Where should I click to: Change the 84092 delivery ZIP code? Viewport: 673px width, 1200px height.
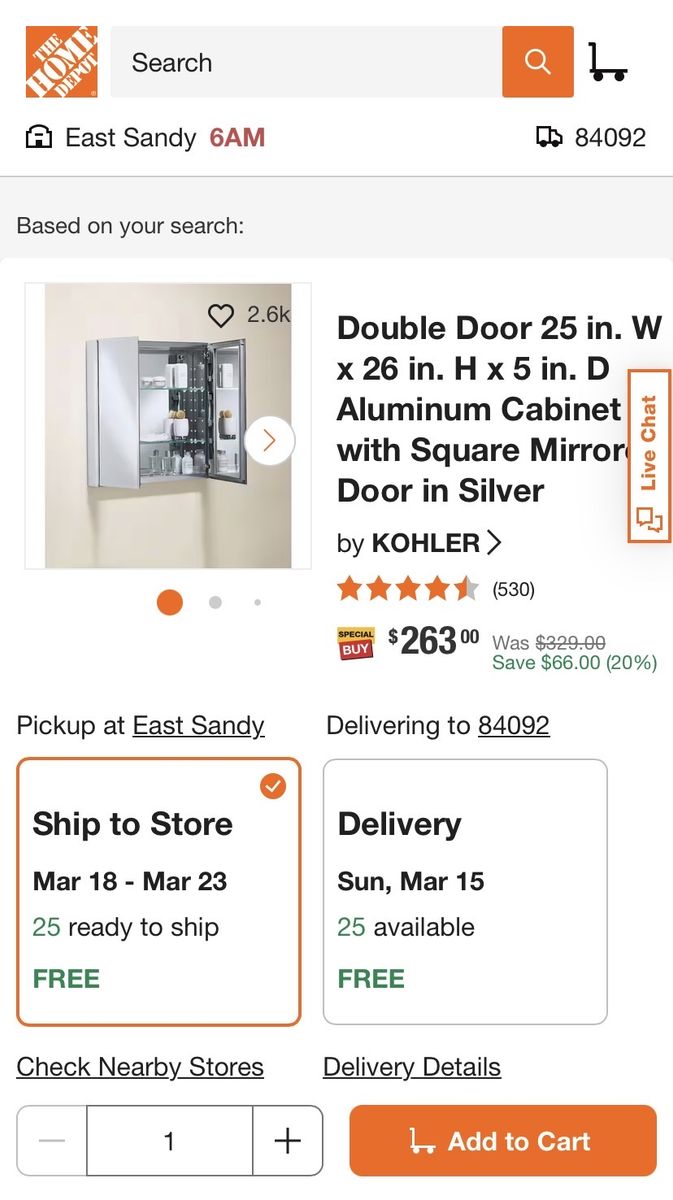(514, 725)
